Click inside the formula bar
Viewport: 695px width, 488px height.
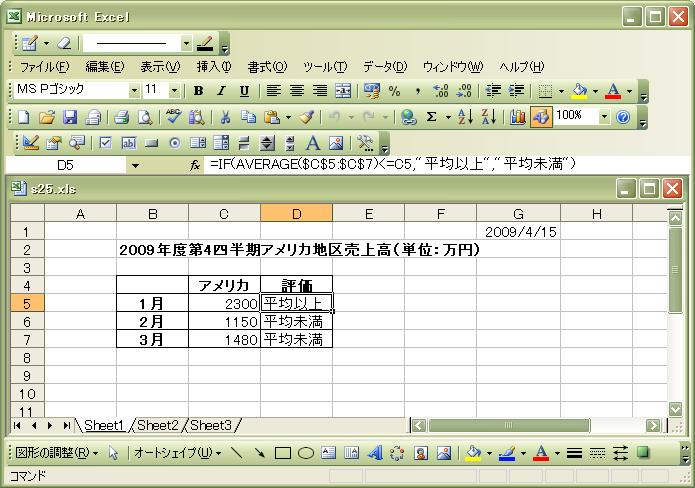coord(448,165)
